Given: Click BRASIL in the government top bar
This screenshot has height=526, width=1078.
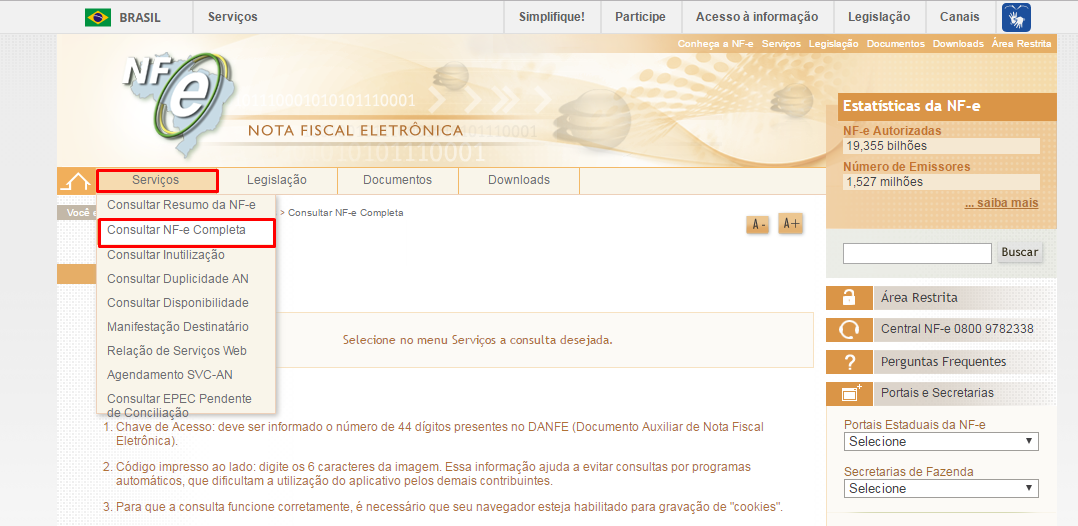Looking at the screenshot, I should (x=140, y=18).
